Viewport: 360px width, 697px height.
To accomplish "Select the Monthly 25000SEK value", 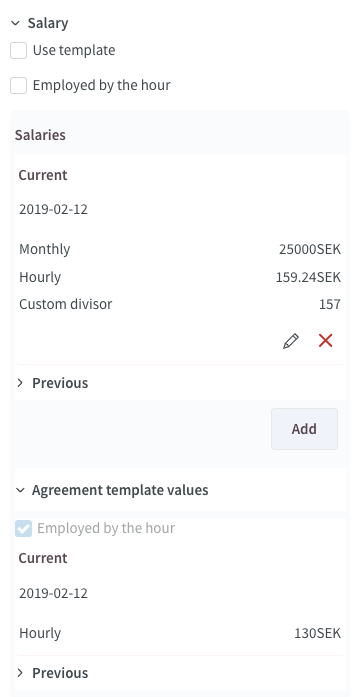I will [x=310, y=249].
